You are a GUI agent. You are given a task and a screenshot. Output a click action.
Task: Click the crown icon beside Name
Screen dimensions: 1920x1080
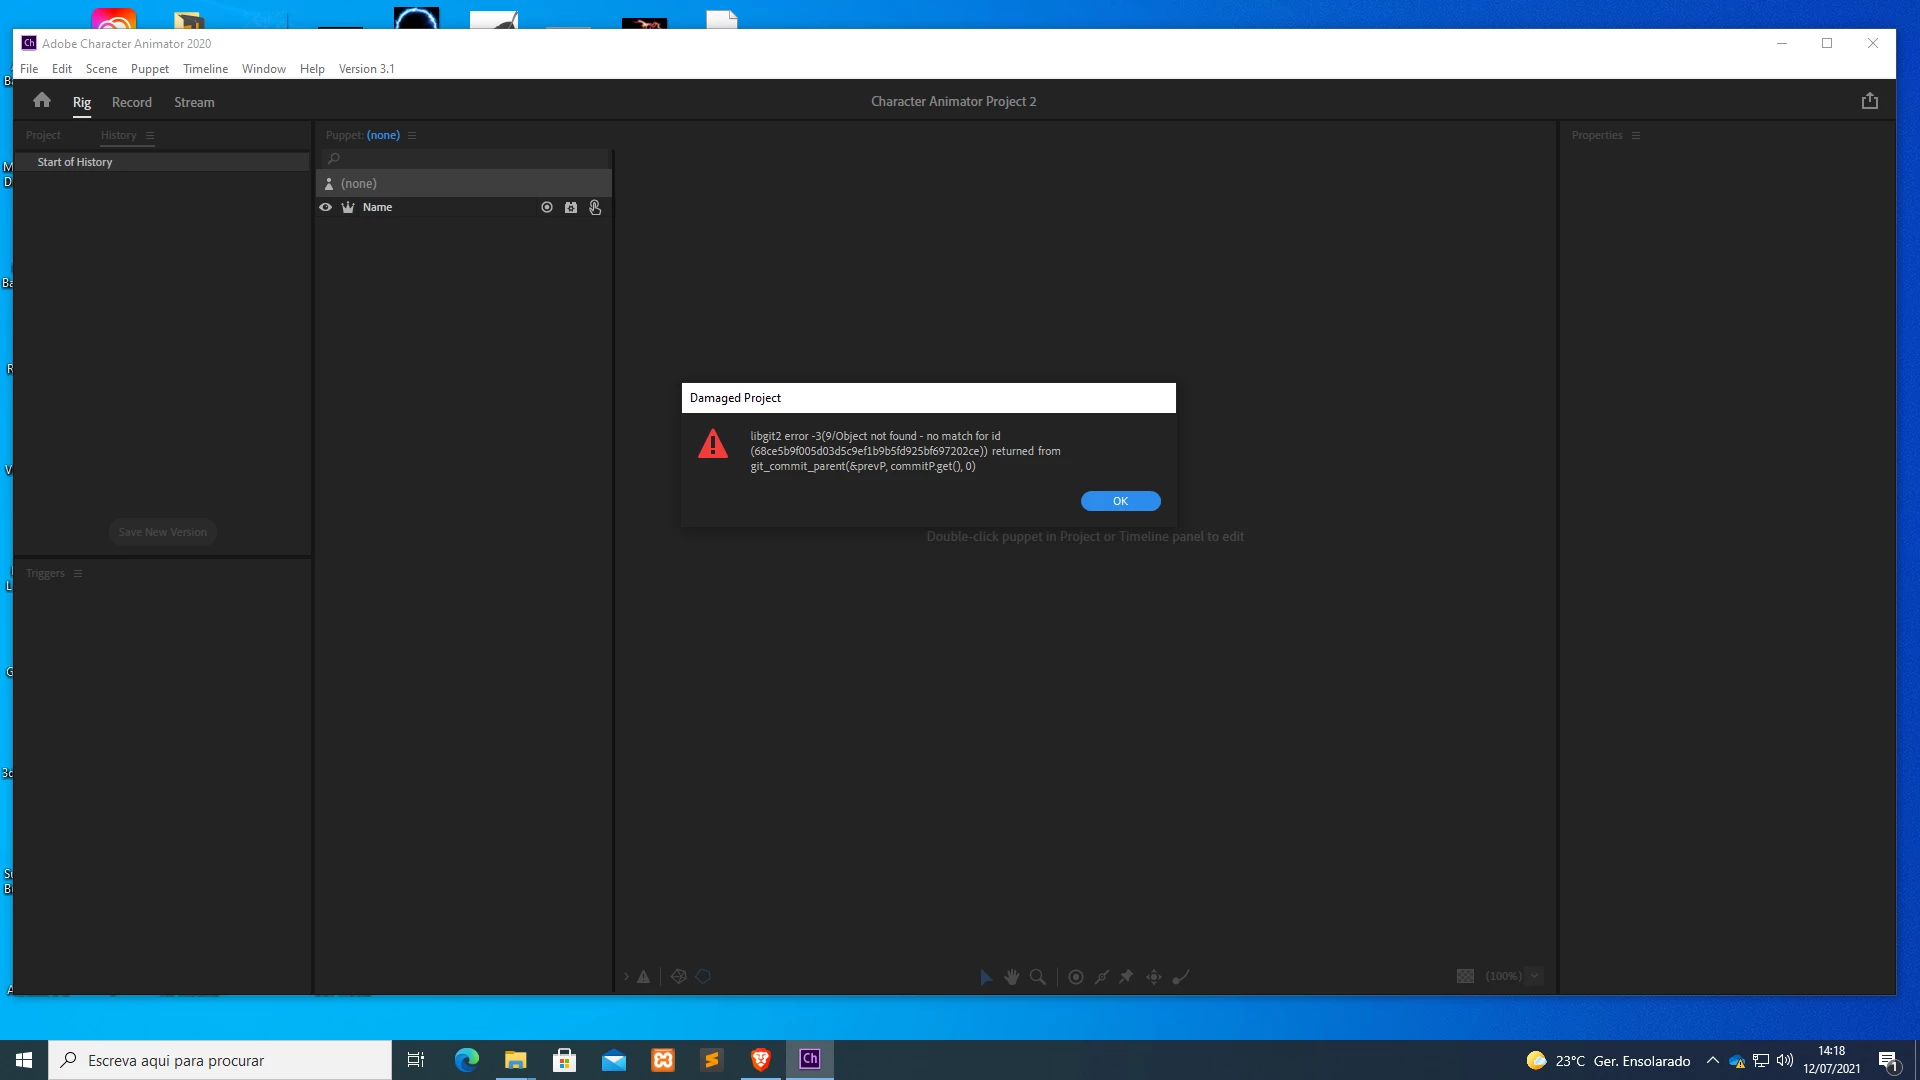(x=348, y=207)
